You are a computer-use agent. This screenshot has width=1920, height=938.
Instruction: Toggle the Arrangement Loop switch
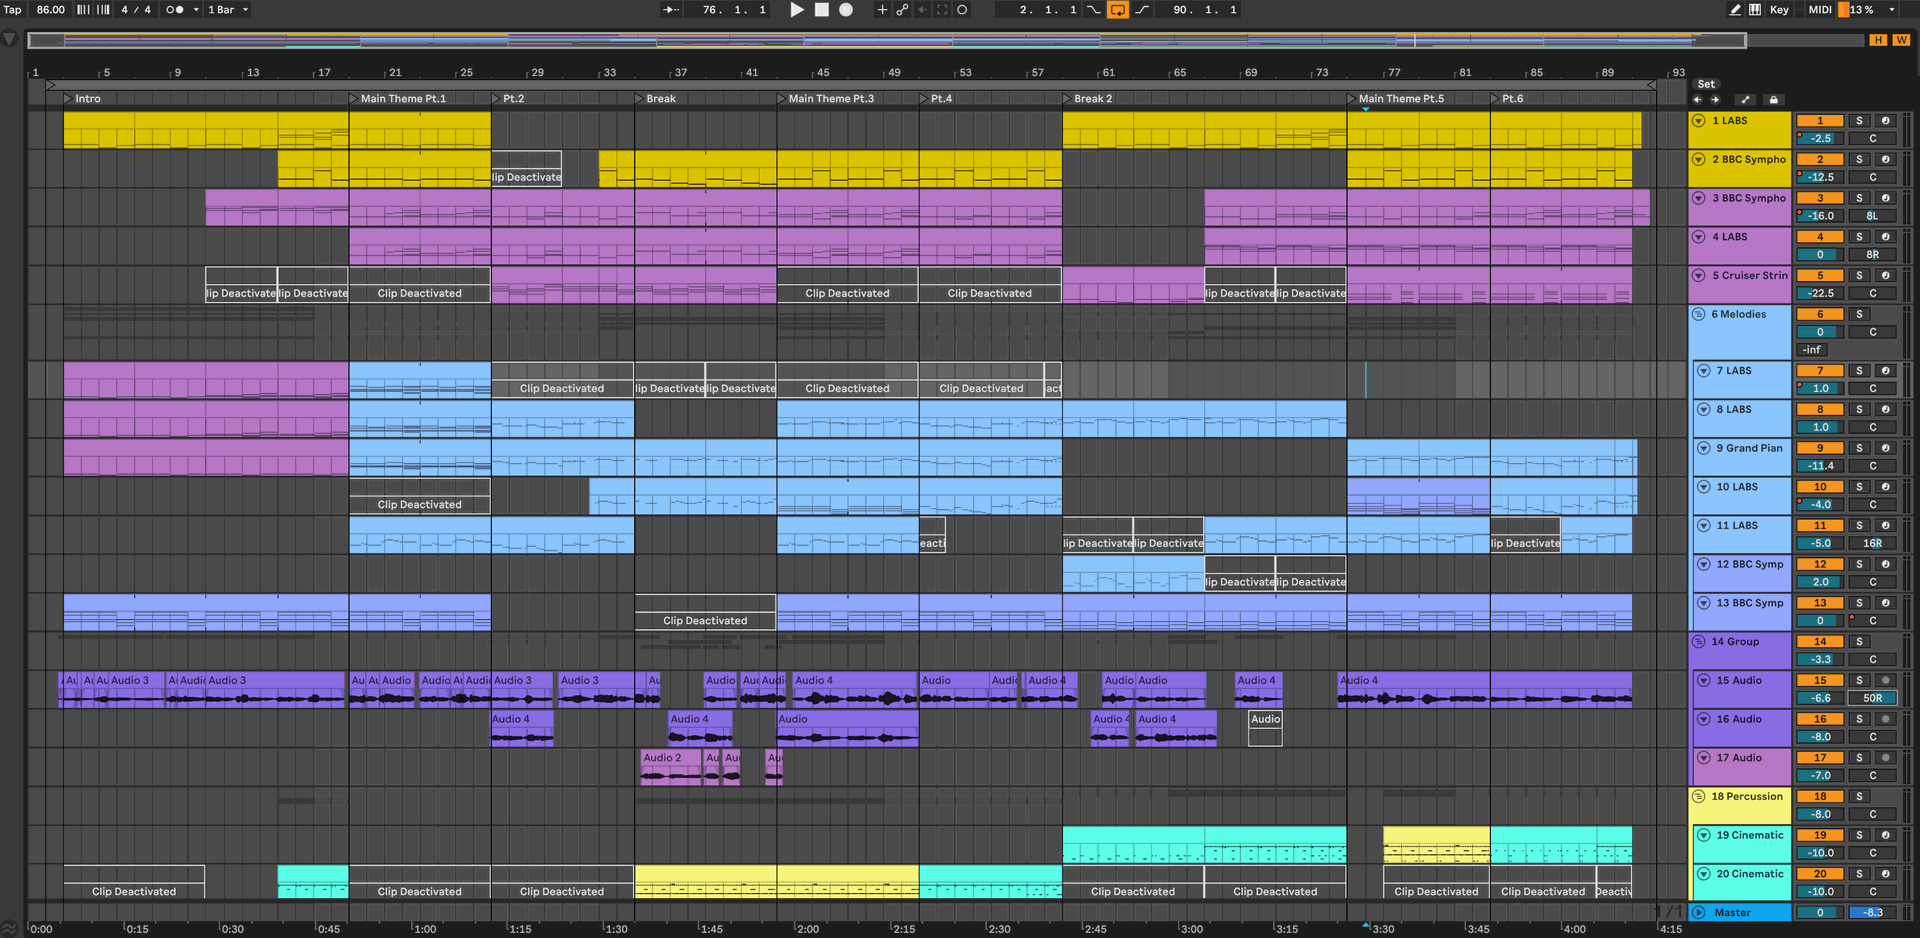(x=1118, y=10)
